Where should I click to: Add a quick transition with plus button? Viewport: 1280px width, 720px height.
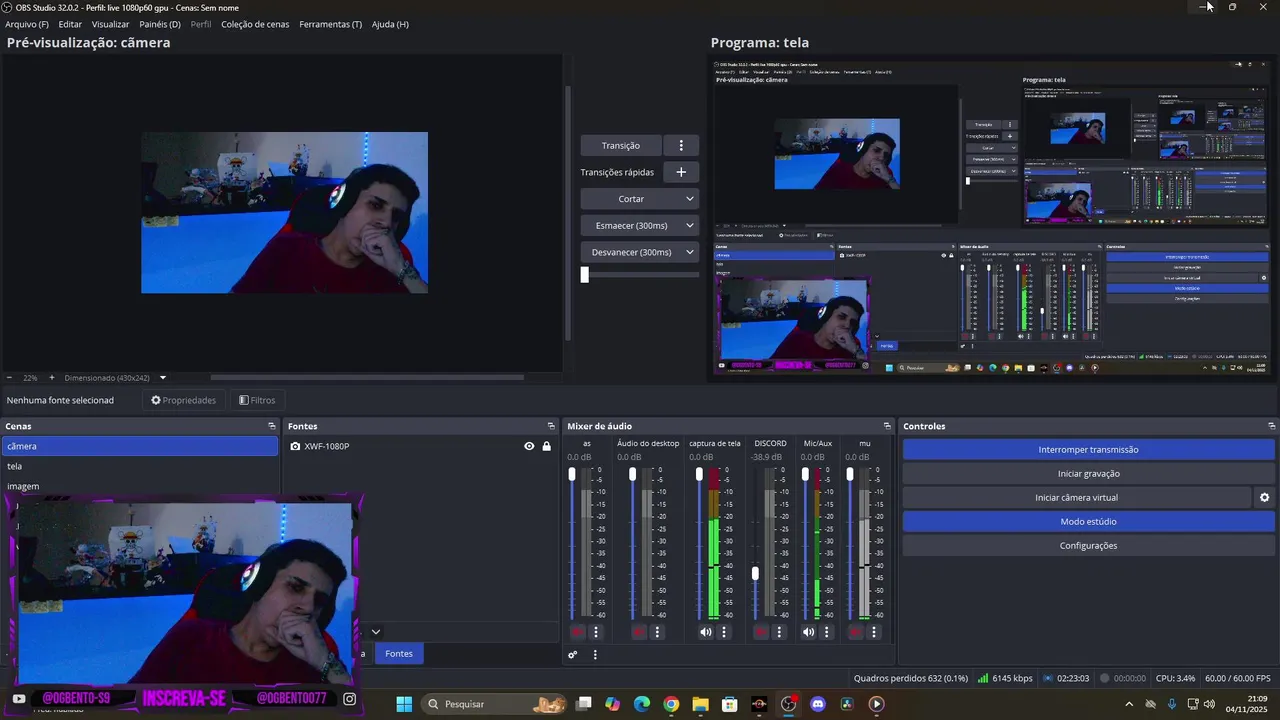681,172
